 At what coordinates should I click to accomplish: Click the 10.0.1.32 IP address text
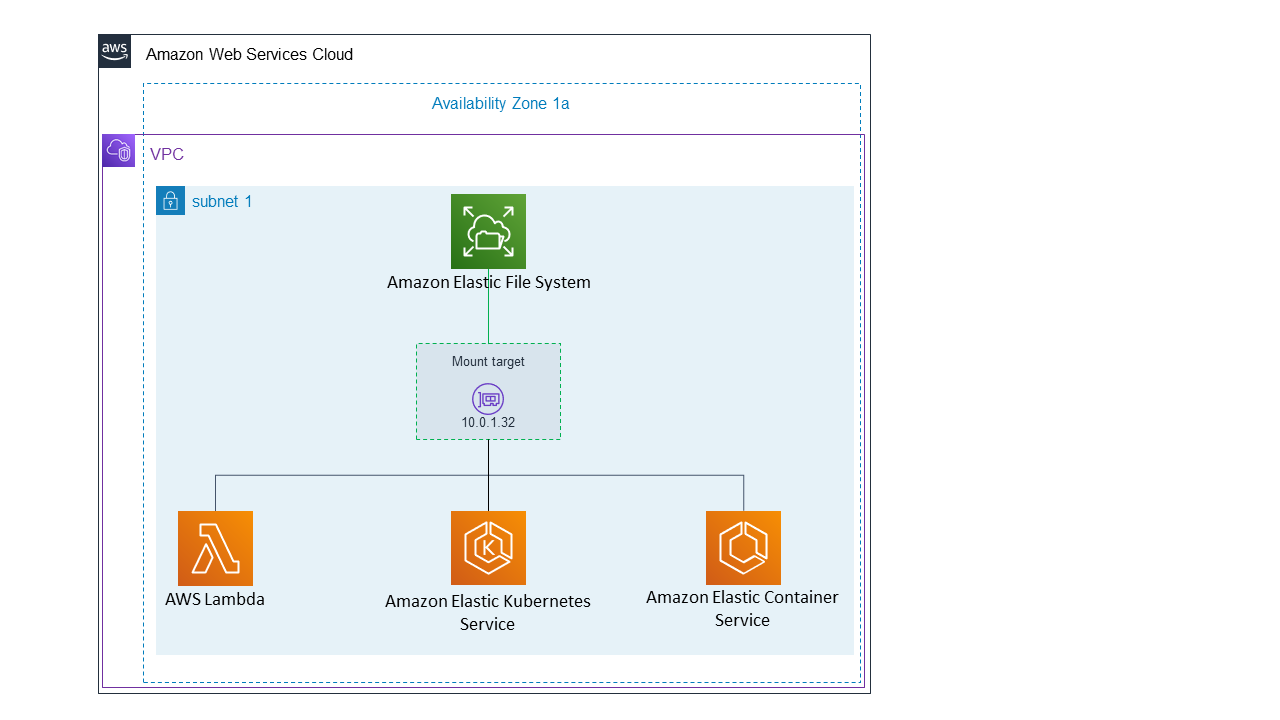click(x=488, y=422)
